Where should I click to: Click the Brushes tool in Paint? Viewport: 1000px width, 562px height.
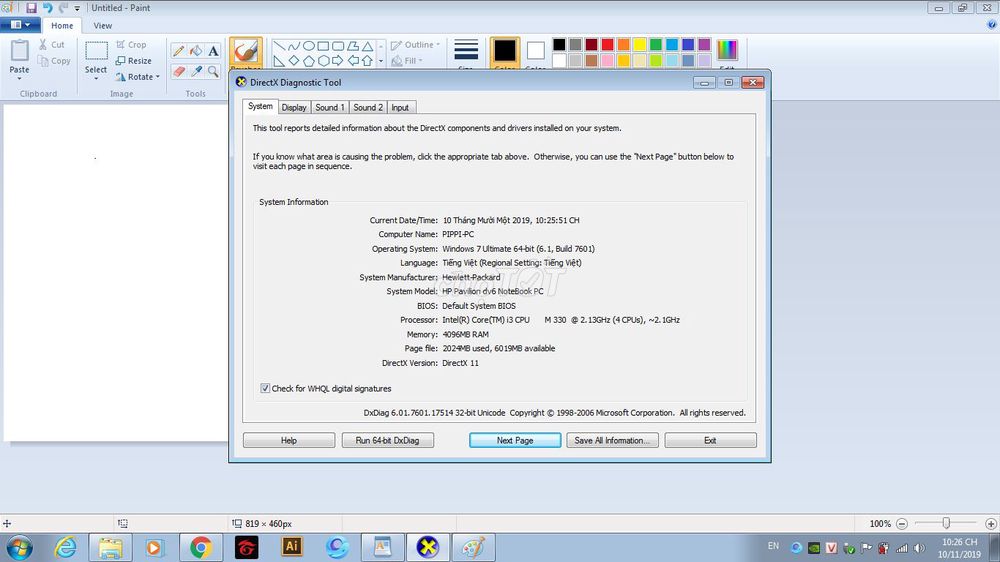click(246, 52)
